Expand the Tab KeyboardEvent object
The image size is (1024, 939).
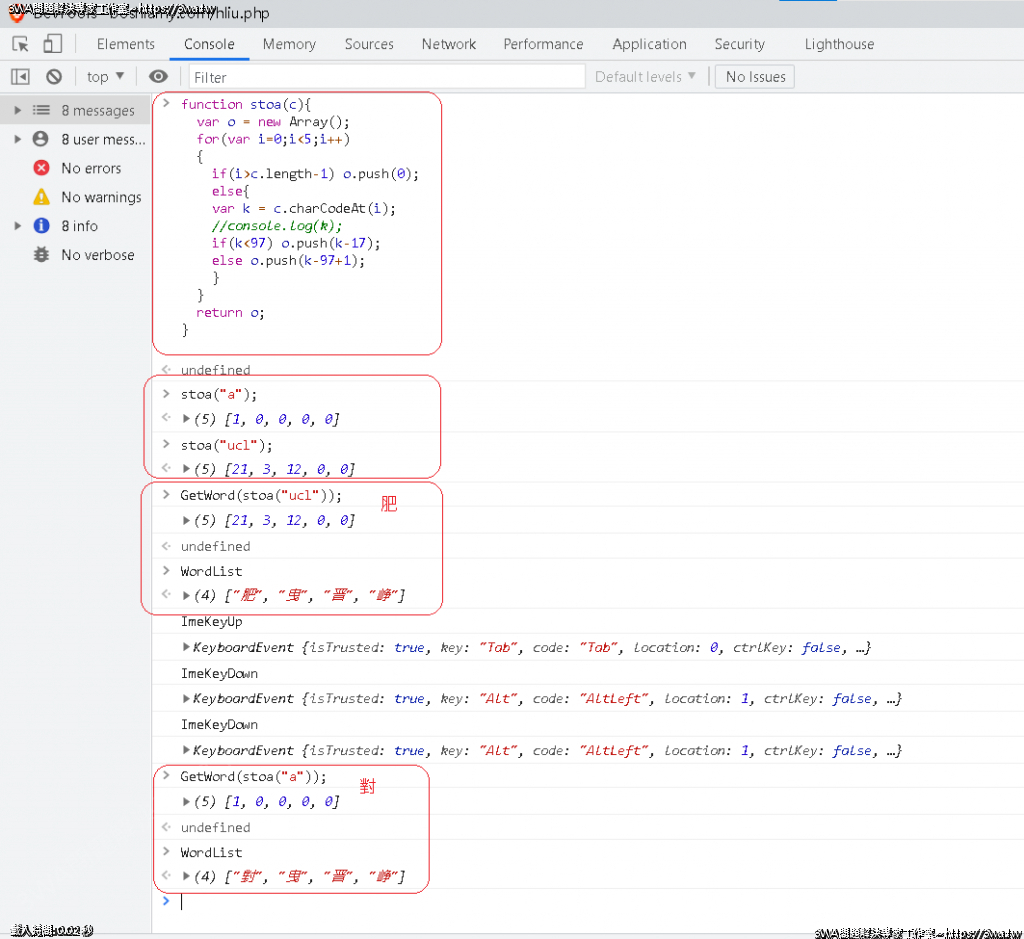(187, 648)
